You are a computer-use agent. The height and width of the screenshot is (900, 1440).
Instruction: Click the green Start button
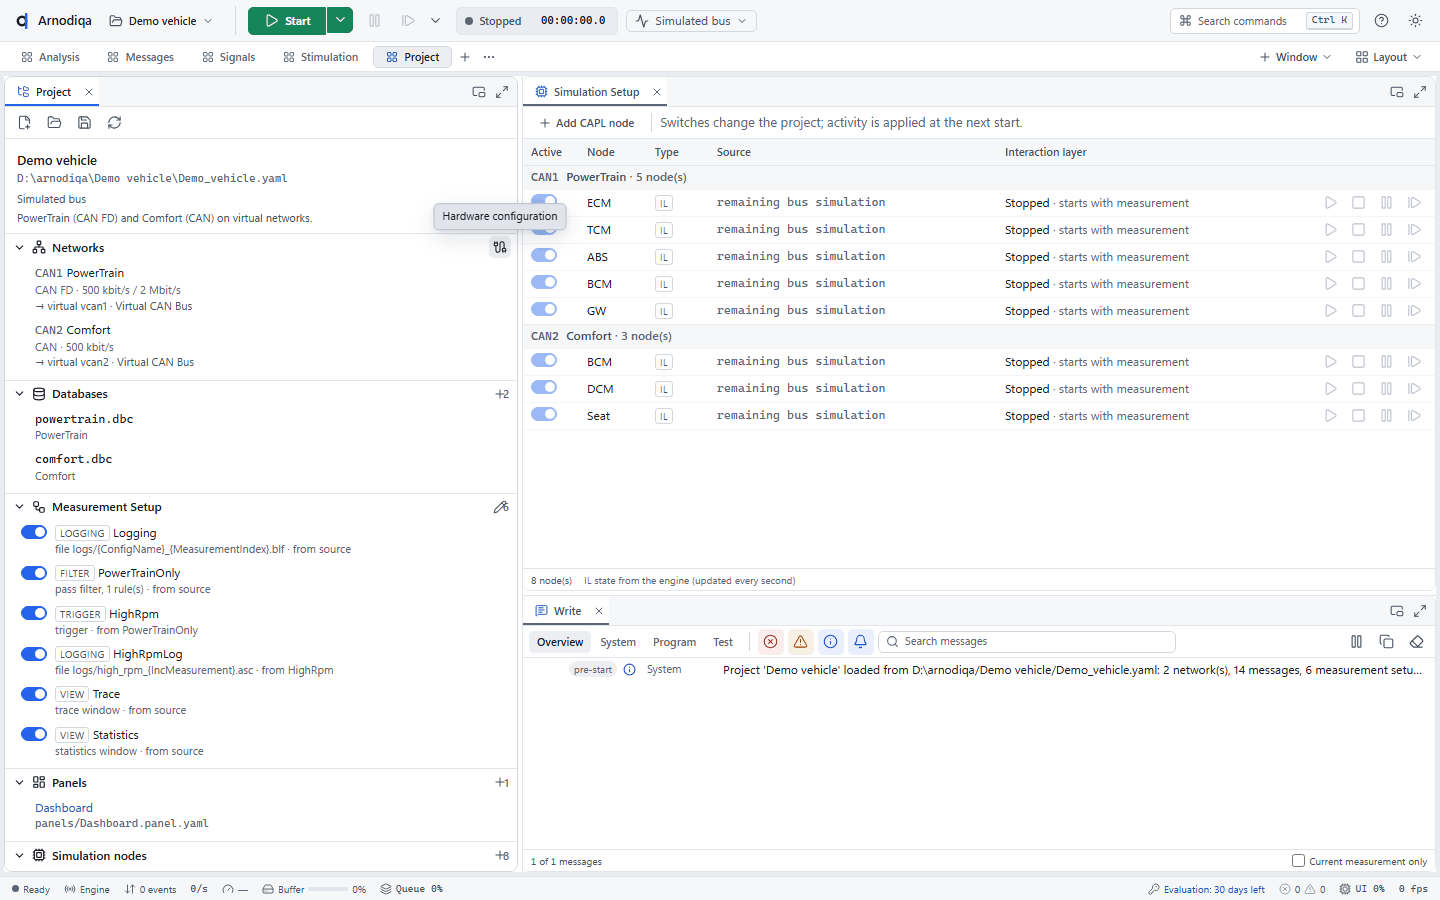pyautogui.click(x=287, y=21)
